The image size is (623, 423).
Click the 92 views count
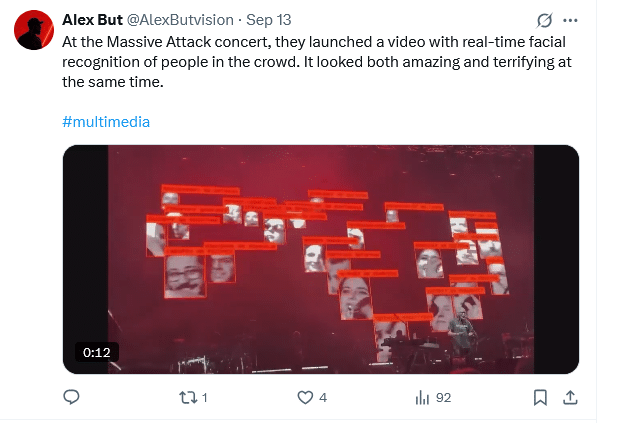tap(443, 397)
